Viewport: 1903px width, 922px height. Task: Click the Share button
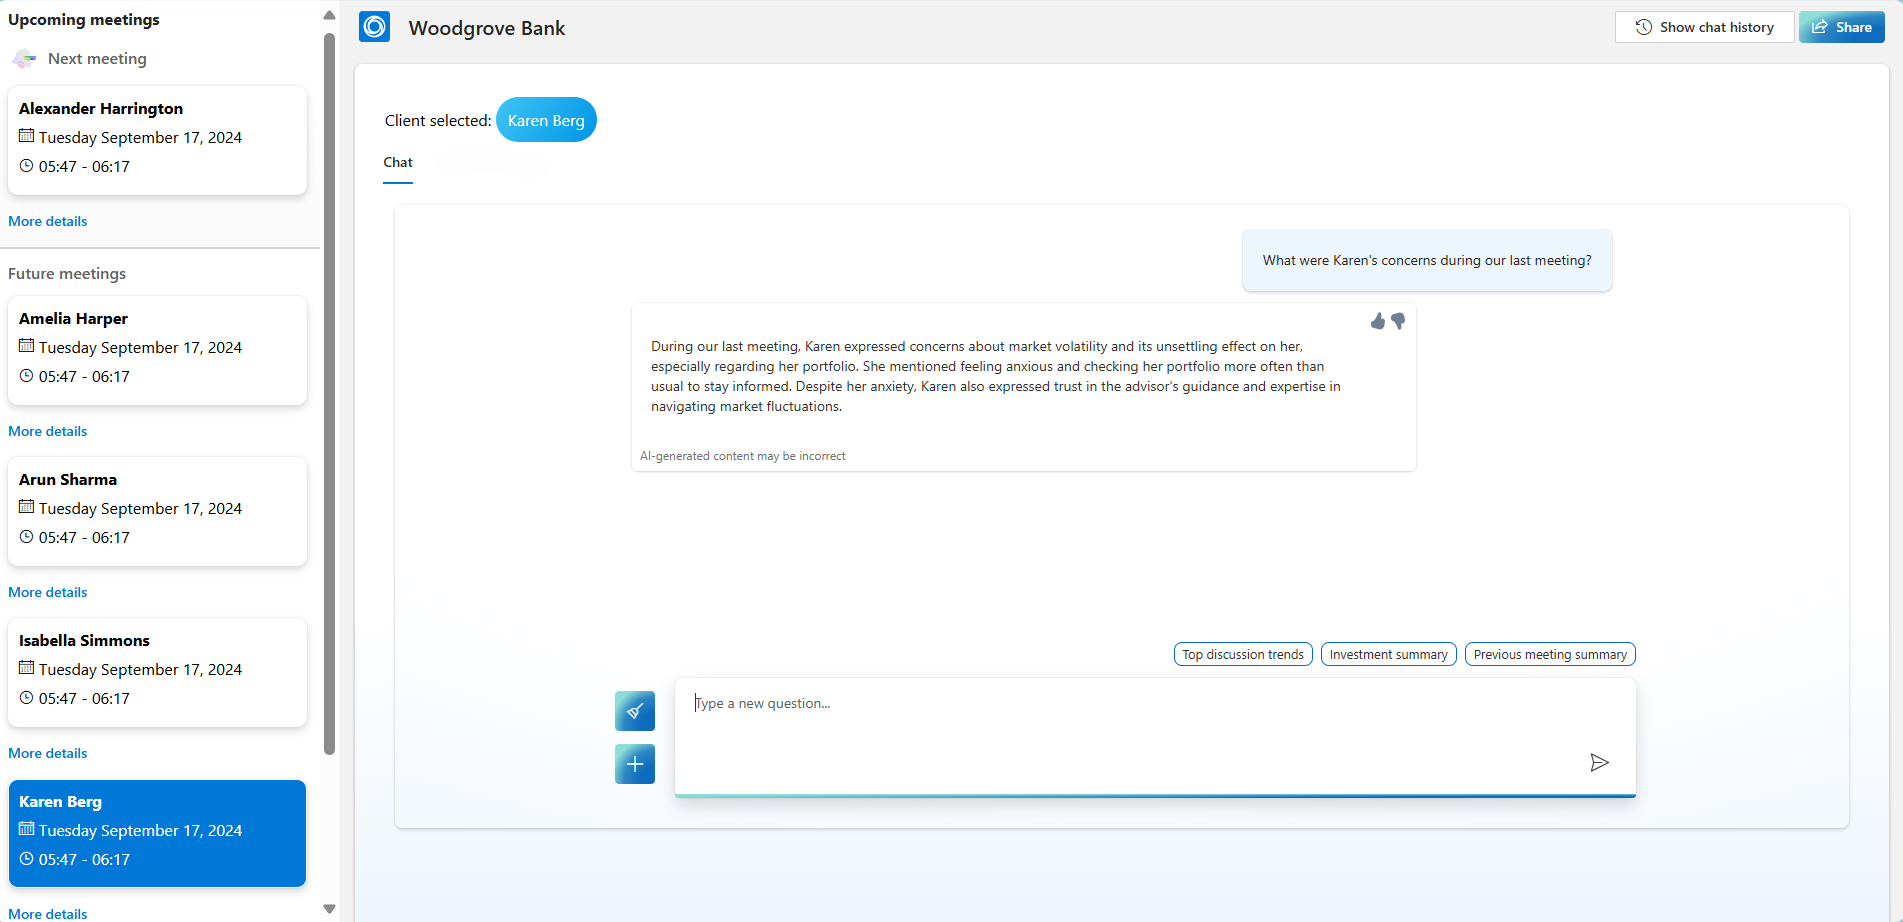pyautogui.click(x=1842, y=27)
